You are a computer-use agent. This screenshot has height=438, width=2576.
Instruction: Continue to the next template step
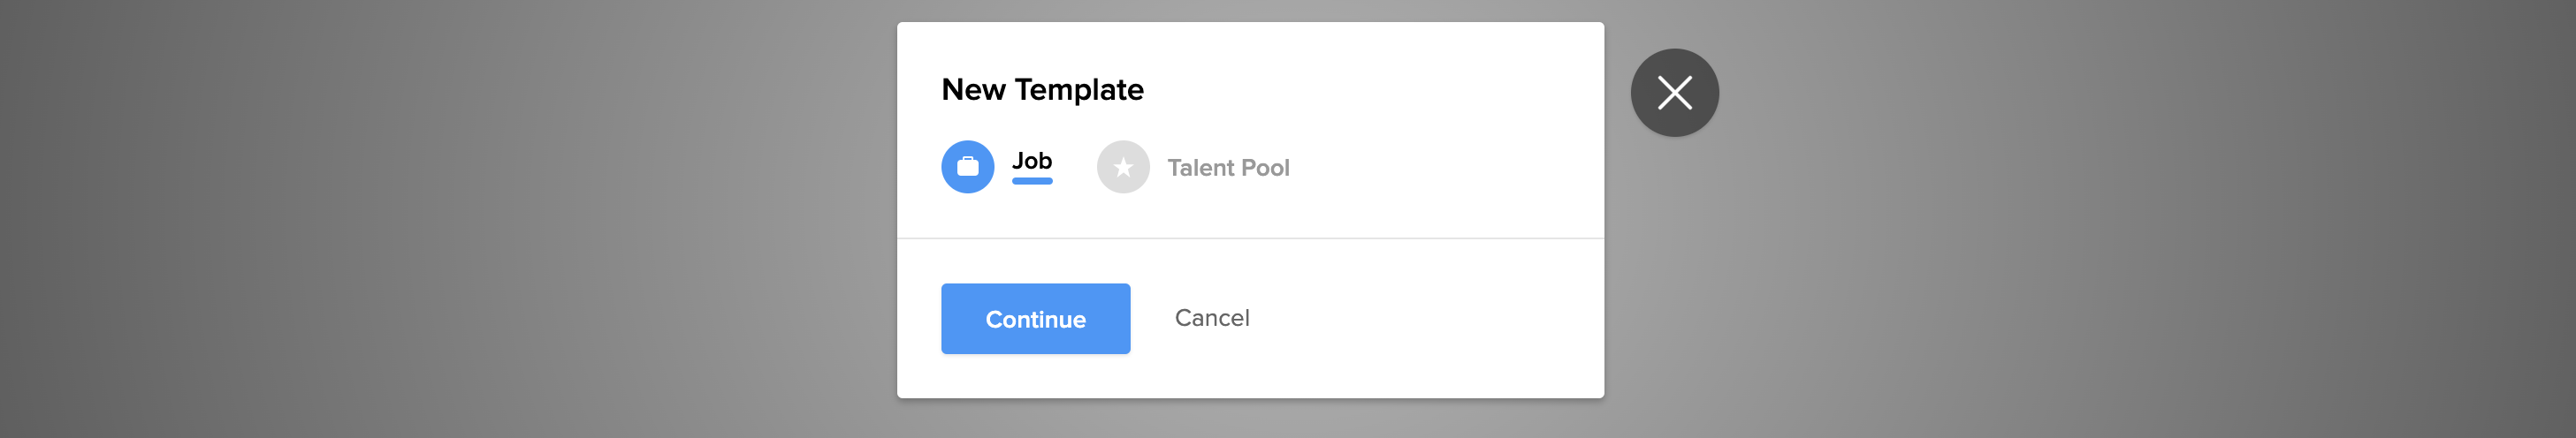click(1035, 319)
